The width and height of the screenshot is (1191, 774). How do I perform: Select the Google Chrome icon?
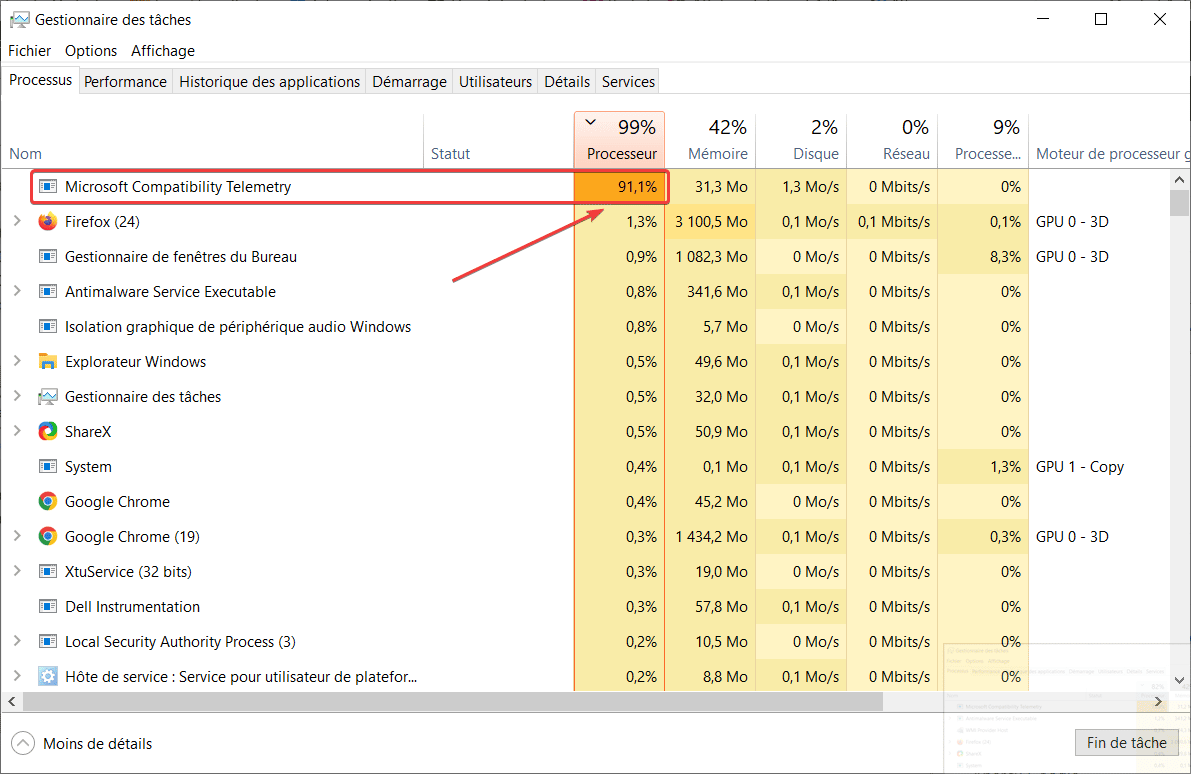click(x=48, y=501)
